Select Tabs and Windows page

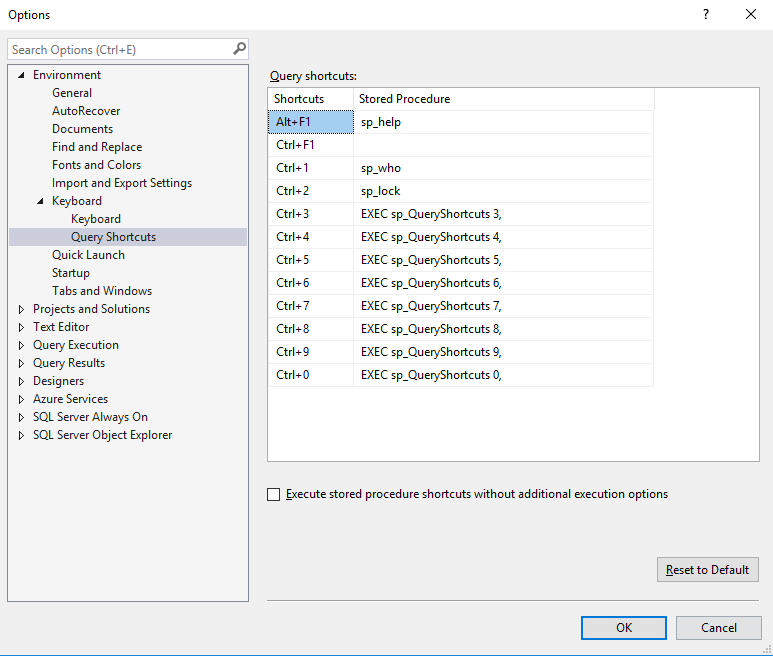coord(102,291)
